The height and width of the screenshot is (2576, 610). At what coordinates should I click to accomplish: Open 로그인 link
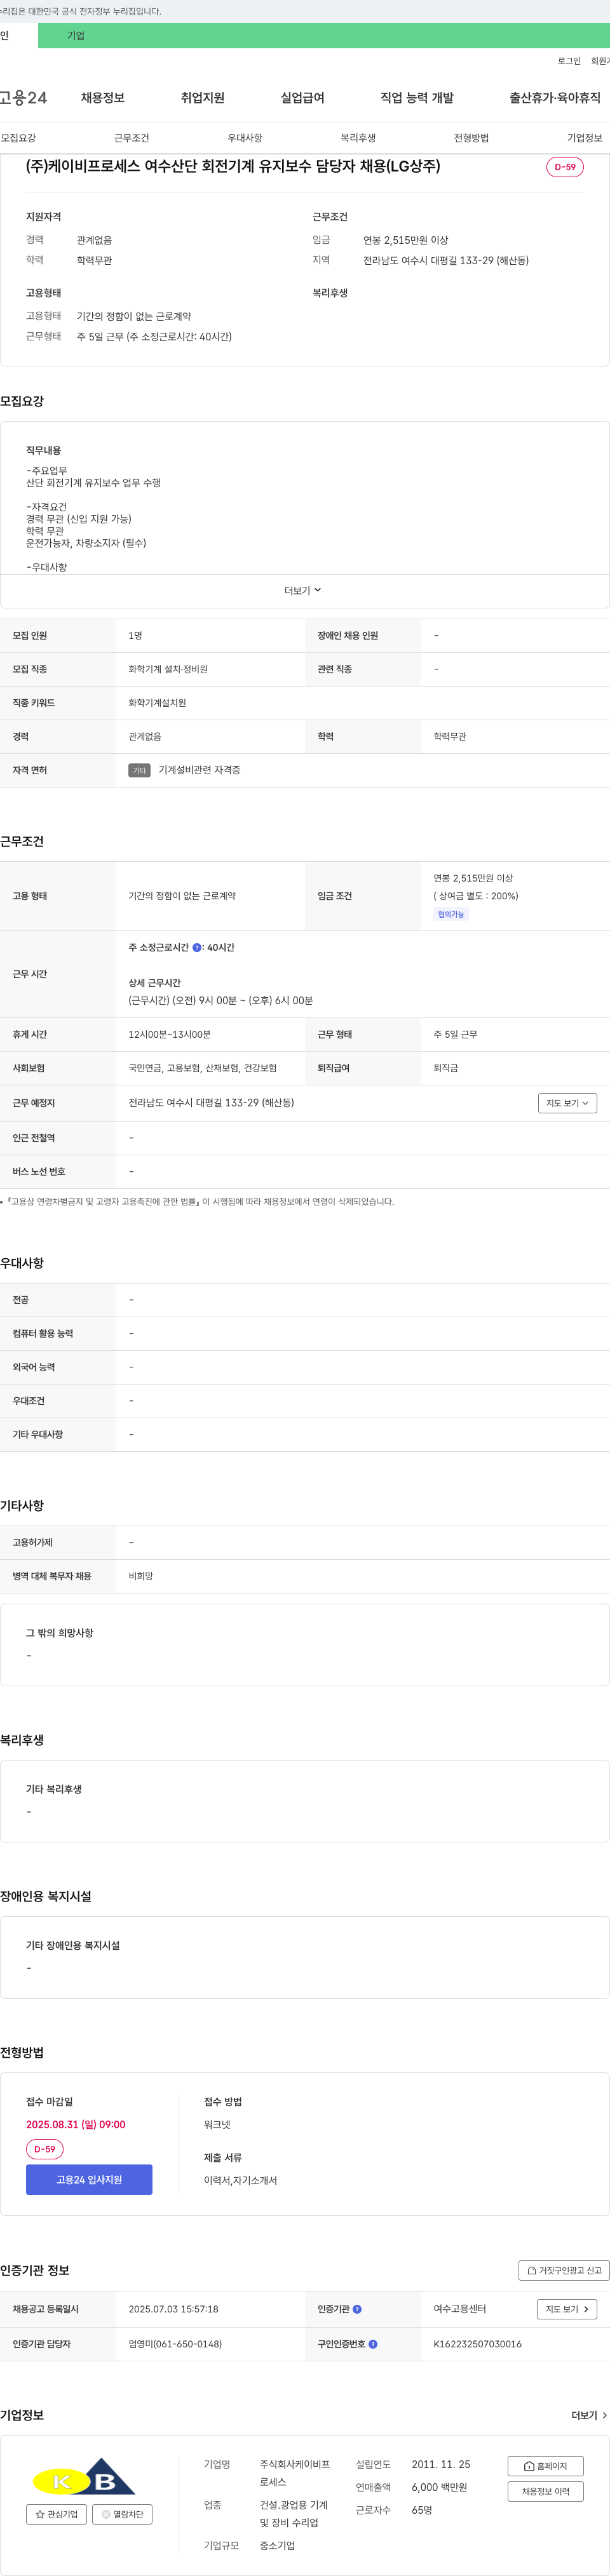[x=569, y=61]
